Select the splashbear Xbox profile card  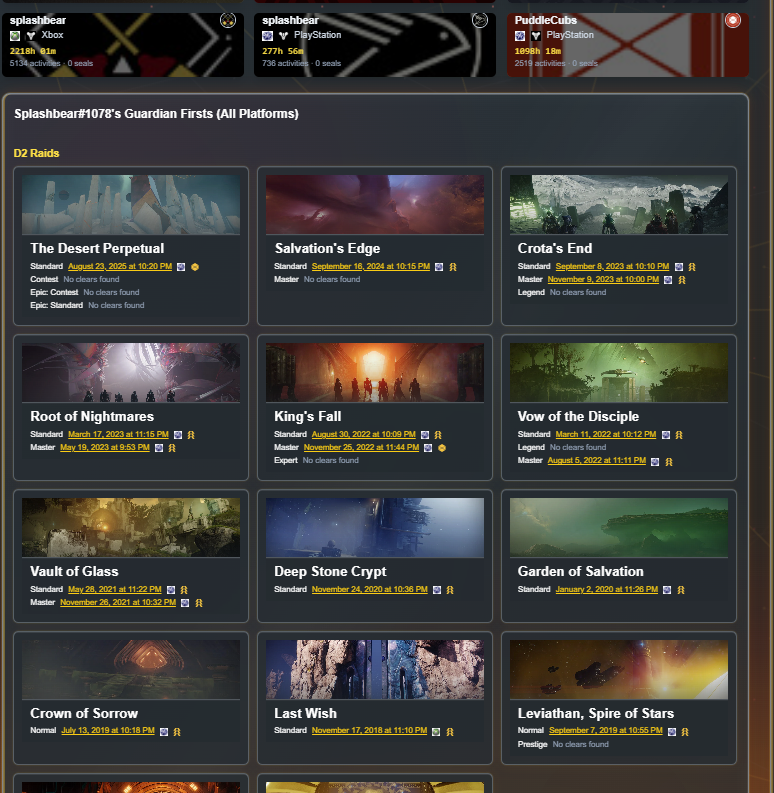pyautogui.click(x=123, y=45)
